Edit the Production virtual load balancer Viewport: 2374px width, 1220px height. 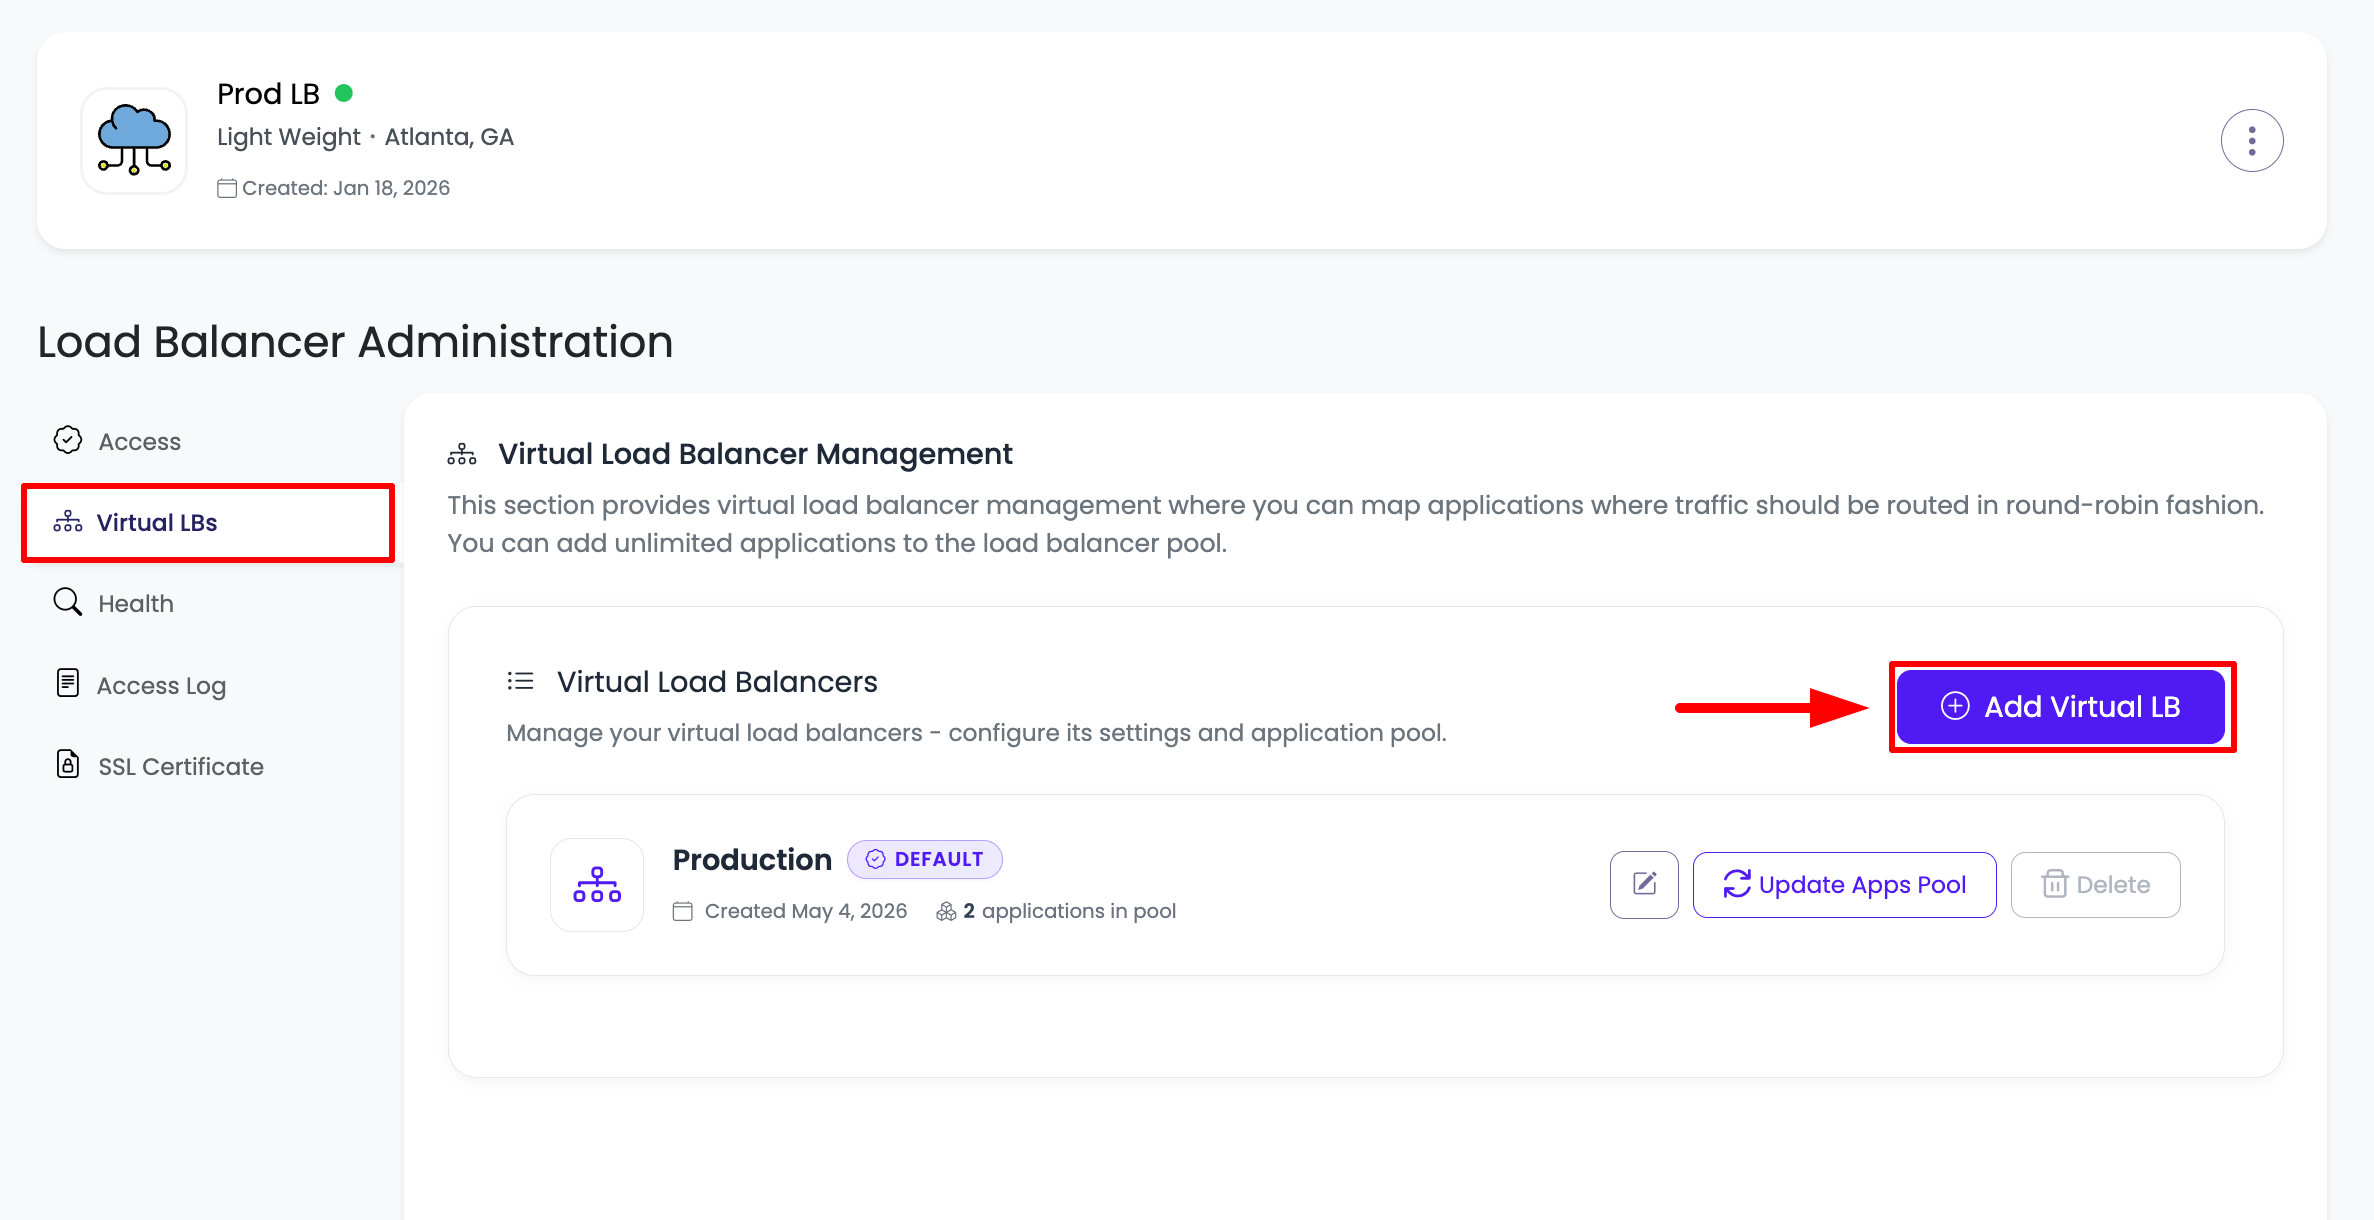(1644, 884)
